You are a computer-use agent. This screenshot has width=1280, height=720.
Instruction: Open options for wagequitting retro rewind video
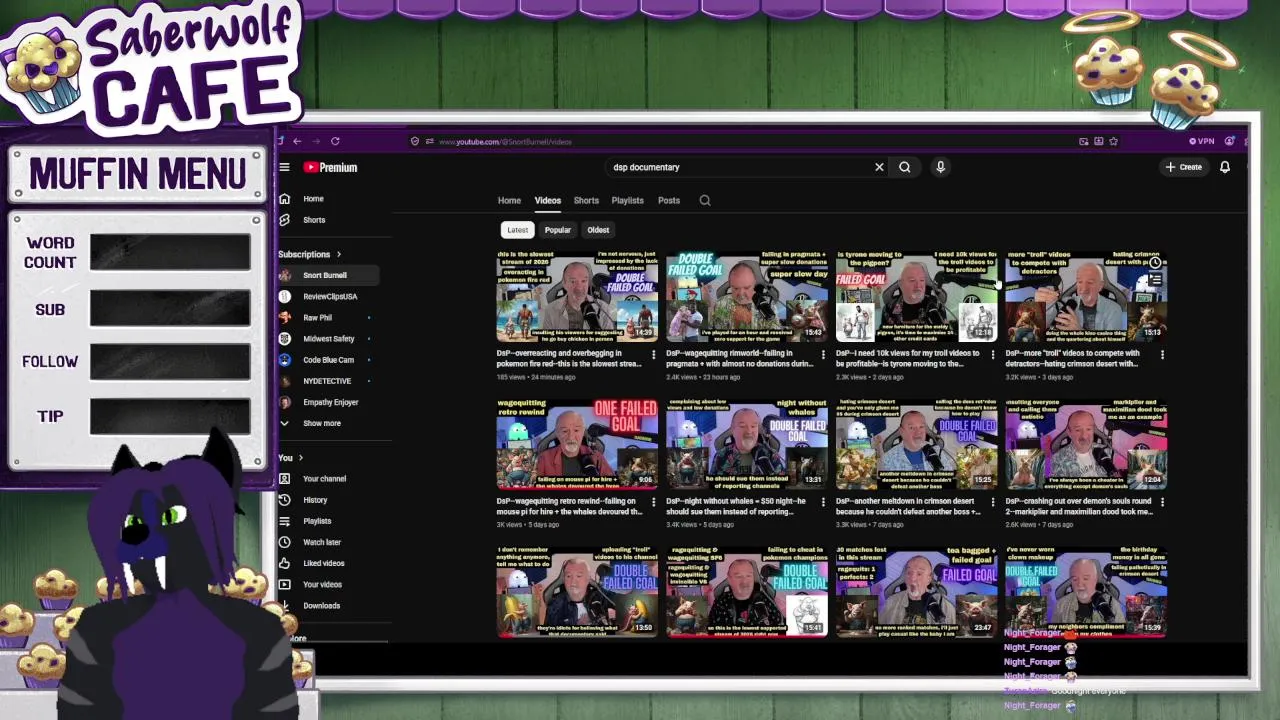tap(653, 502)
